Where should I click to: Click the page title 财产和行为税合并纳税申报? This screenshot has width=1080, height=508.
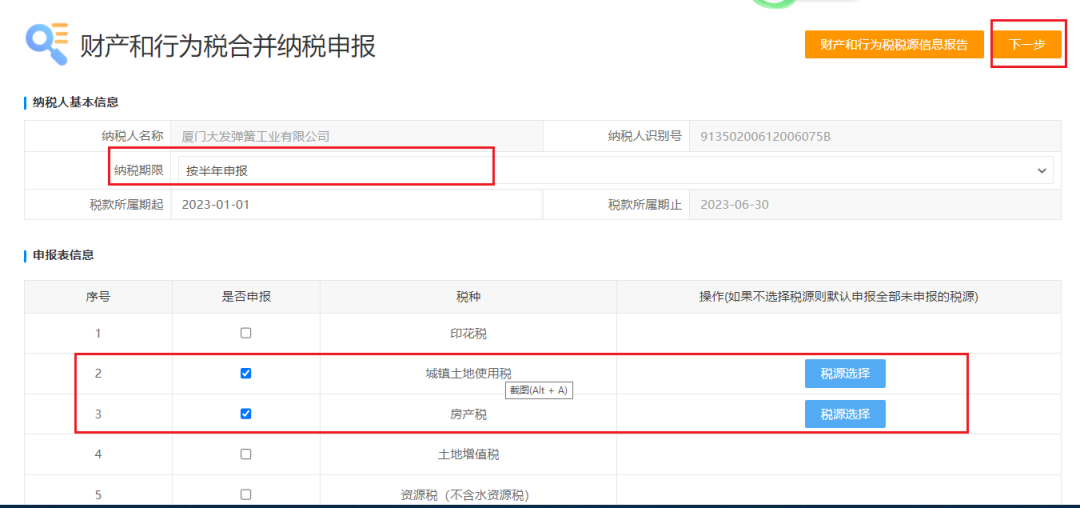(228, 46)
